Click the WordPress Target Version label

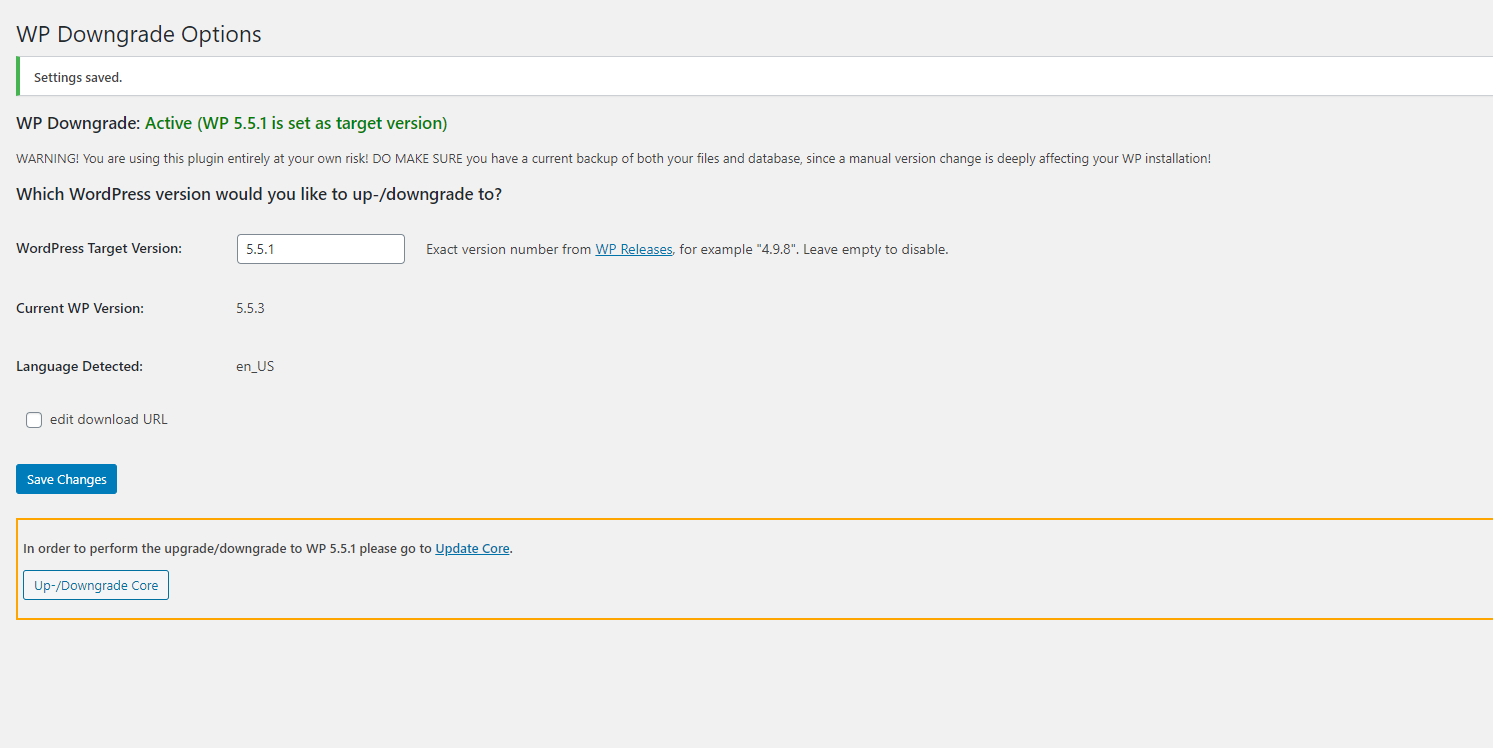(99, 248)
